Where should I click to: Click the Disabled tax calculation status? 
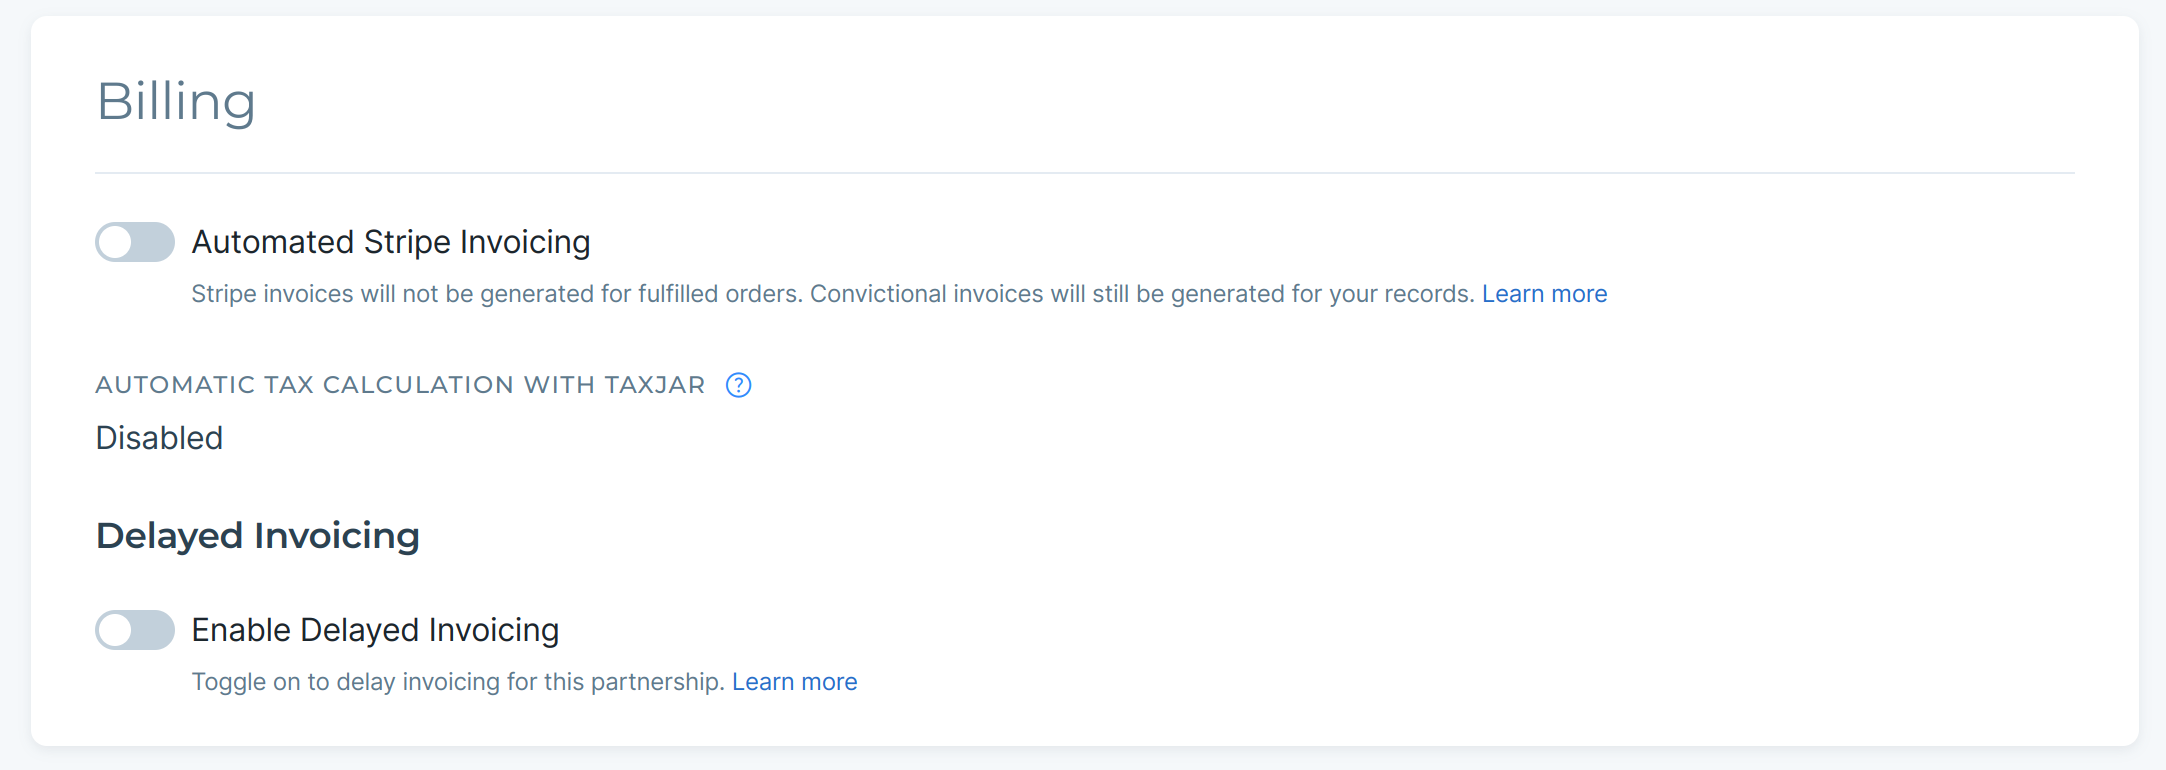159,438
